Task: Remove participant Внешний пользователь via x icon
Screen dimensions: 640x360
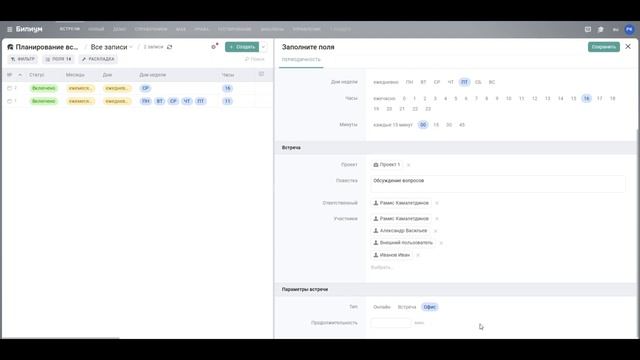Action: [441, 243]
